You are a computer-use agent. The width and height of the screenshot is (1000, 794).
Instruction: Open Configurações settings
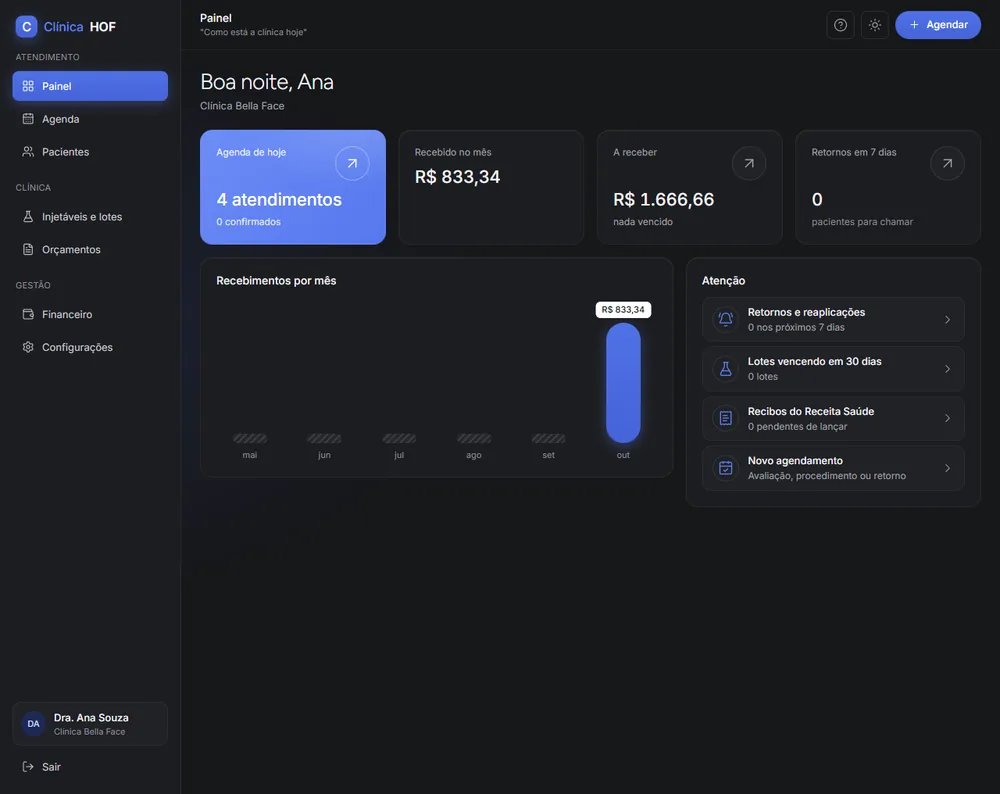point(90,347)
